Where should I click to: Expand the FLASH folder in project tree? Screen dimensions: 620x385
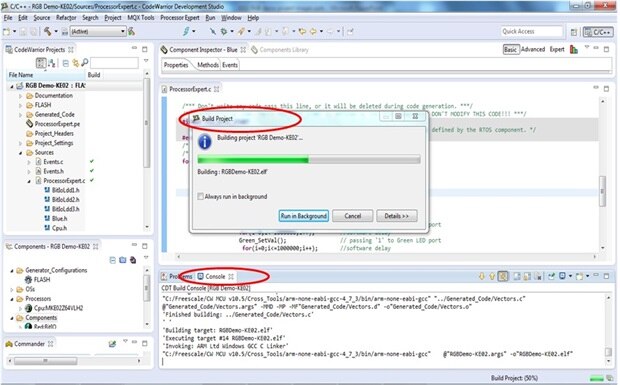[21, 105]
